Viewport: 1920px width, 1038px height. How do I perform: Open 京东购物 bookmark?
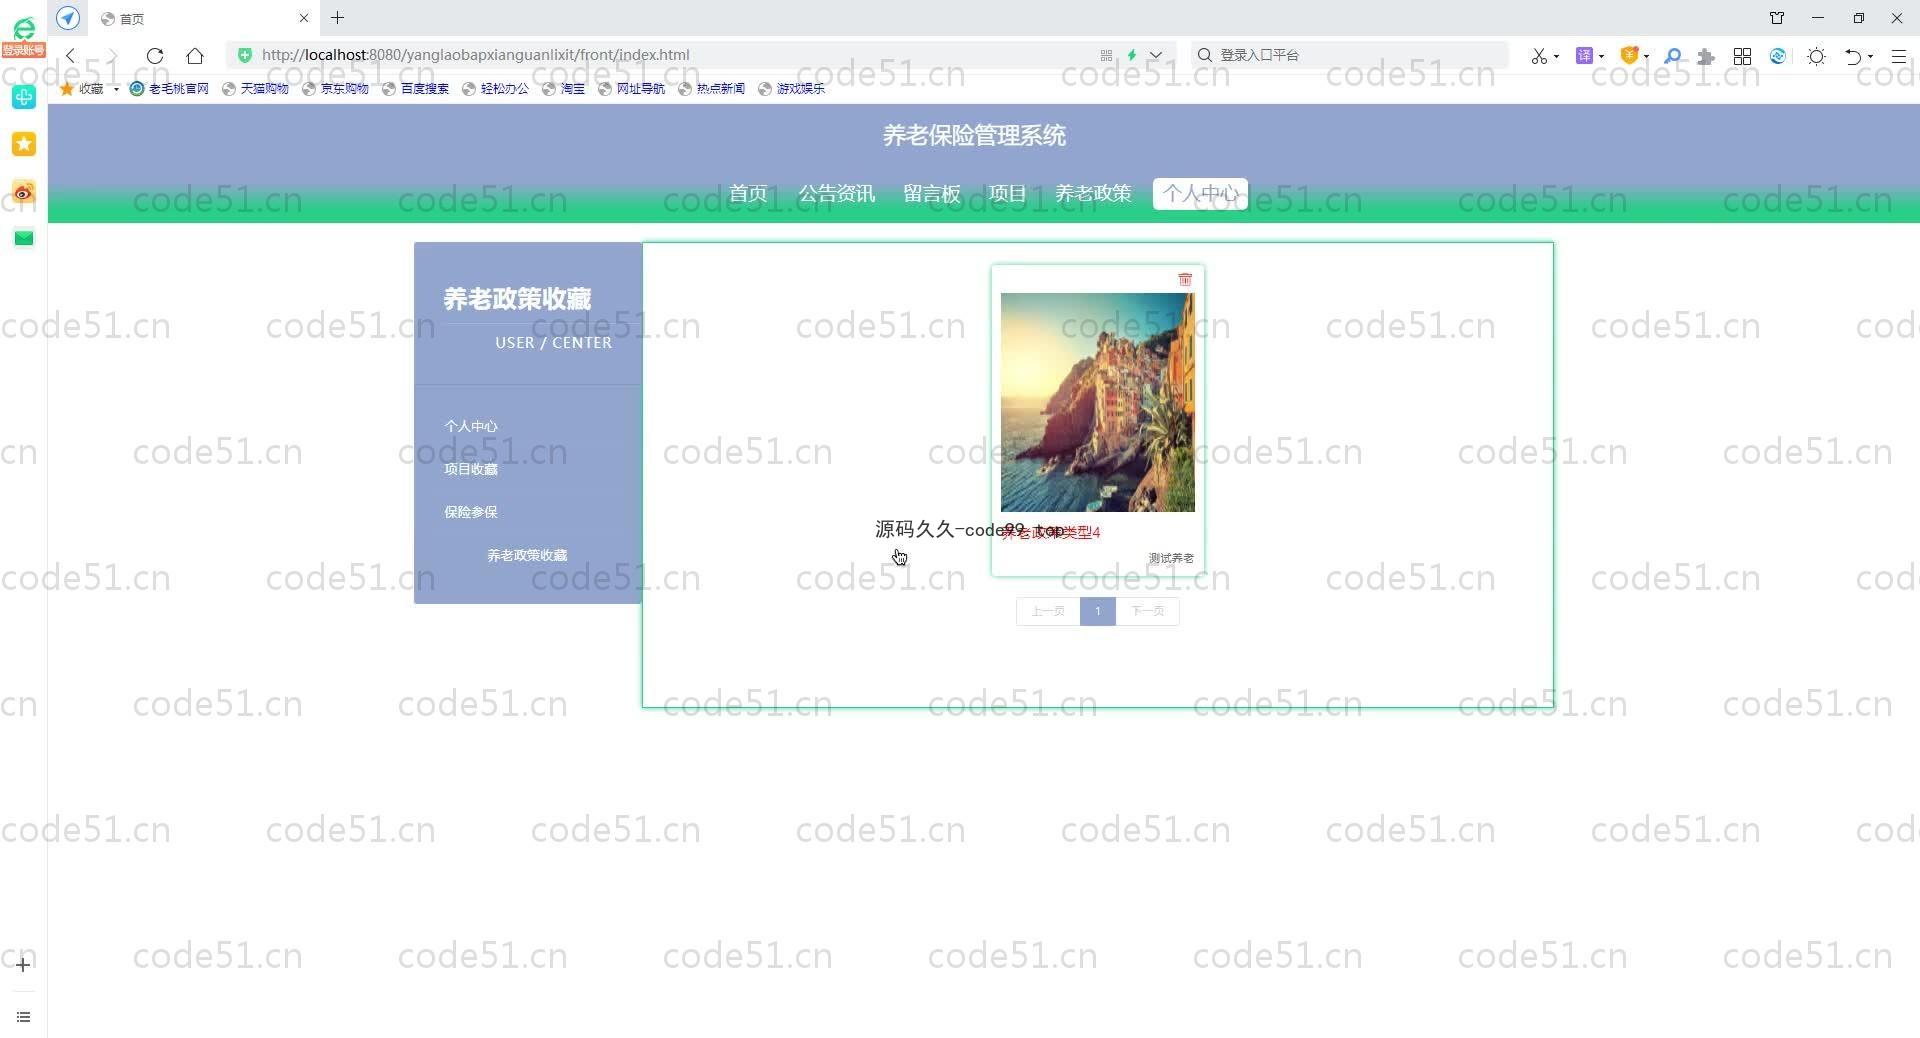click(336, 89)
